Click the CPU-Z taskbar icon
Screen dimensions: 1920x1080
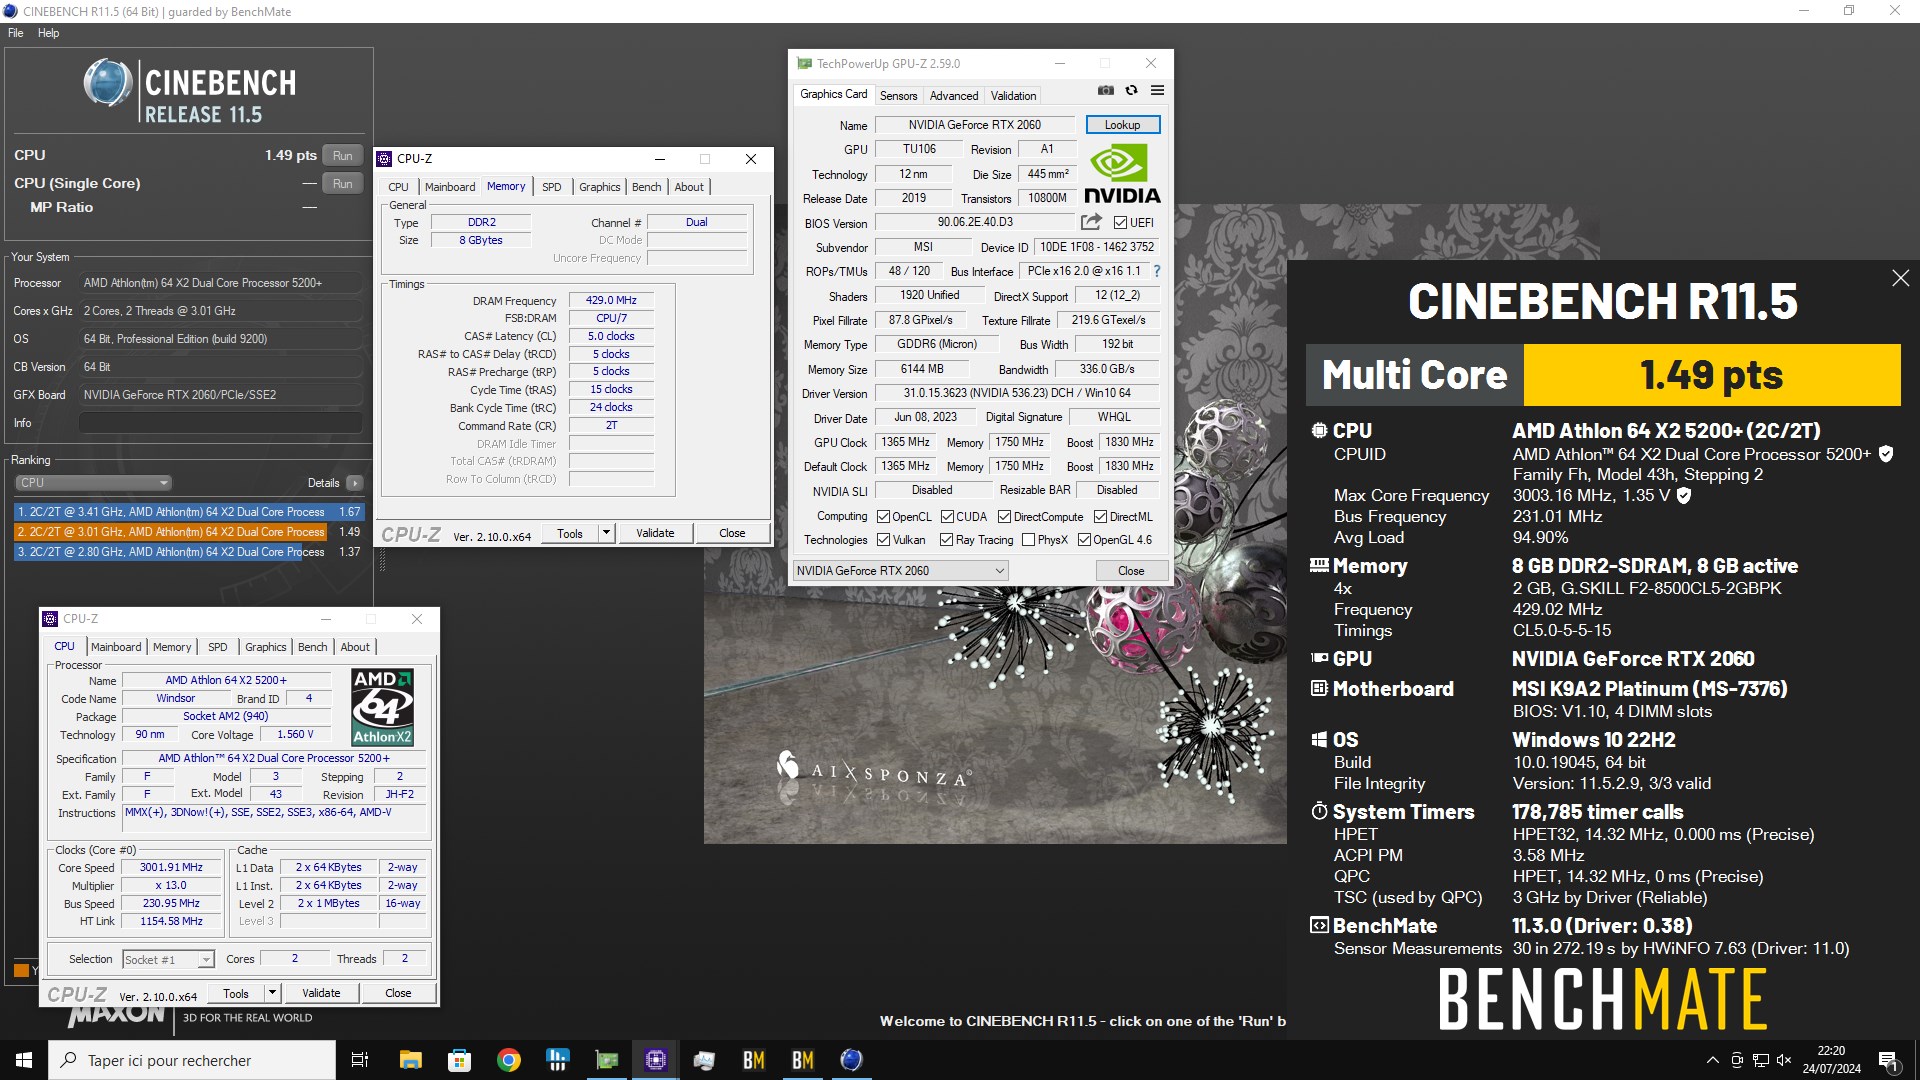pyautogui.click(x=656, y=1060)
